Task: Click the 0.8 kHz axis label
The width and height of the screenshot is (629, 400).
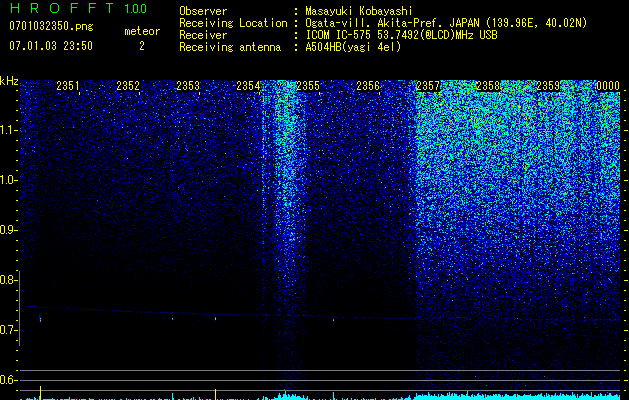Action: [x=8, y=280]
